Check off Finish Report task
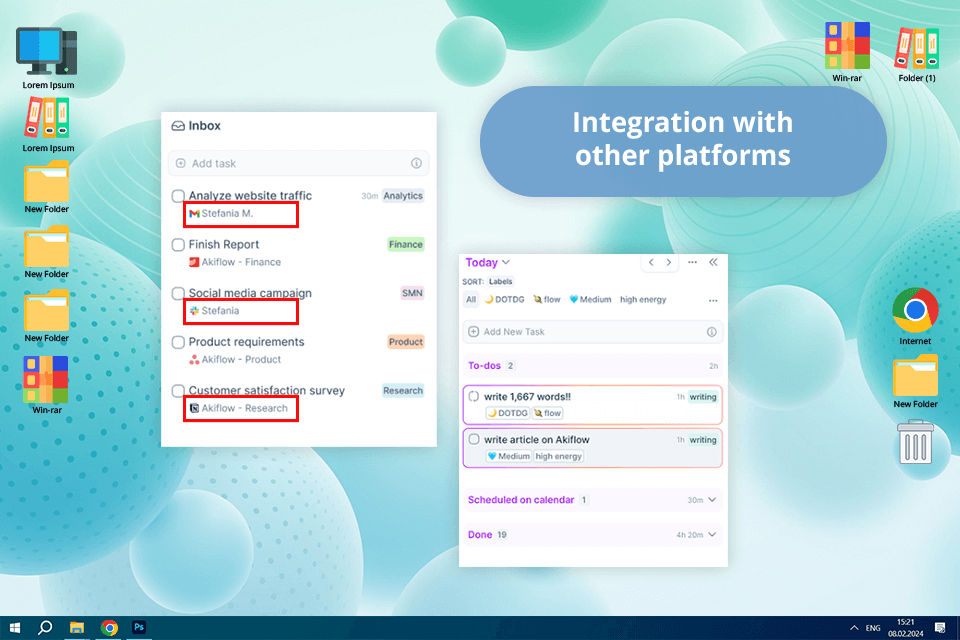This screenshot has width=960, height=640. 178,245
